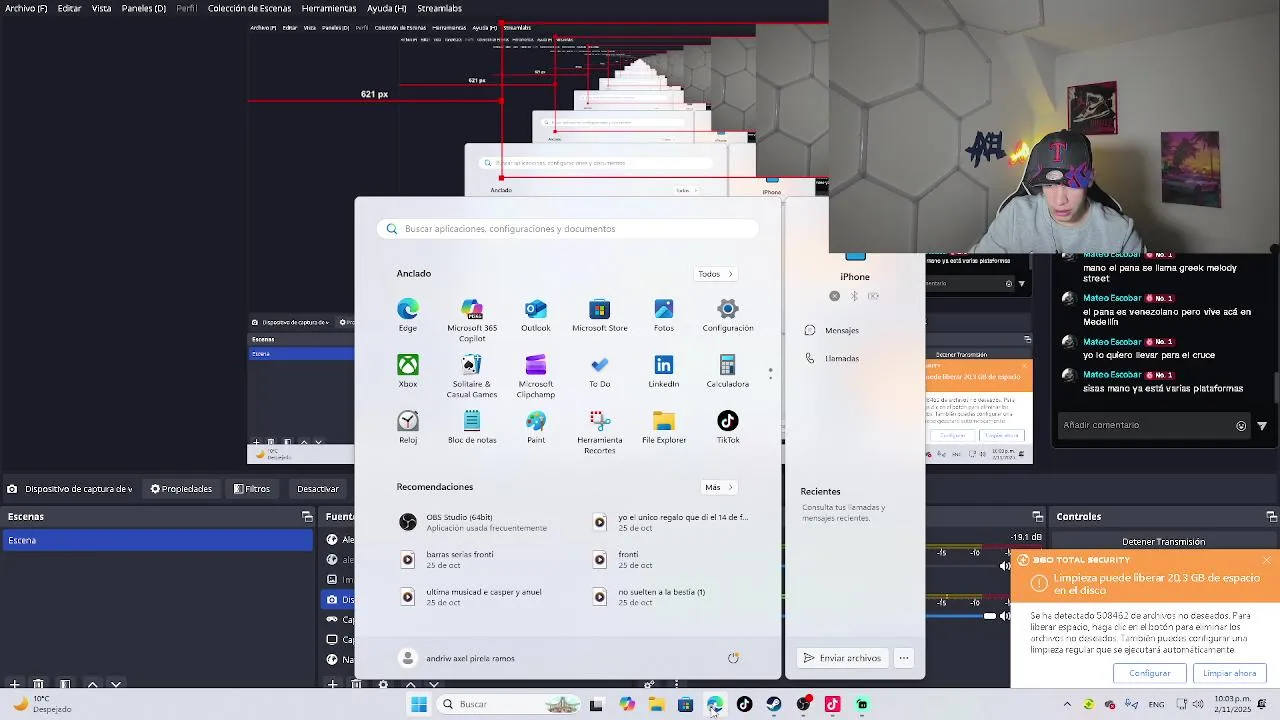The image size is (1280, 720).
Task: Open TikTok black icon on taskbar
Action: (744, 704)
